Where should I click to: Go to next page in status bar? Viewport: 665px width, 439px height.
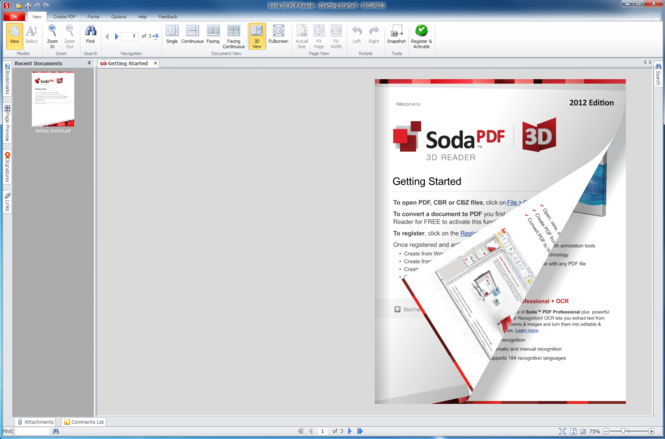coord(350,431)
